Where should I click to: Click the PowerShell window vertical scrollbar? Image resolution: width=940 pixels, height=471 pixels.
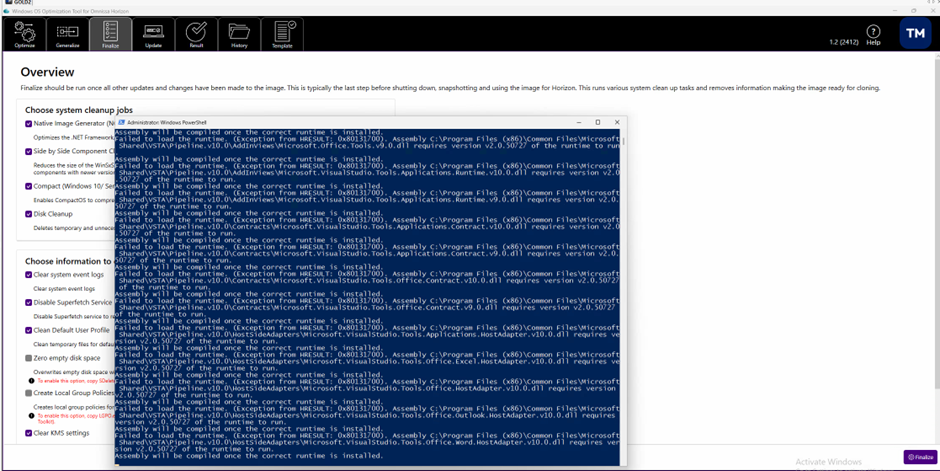[622, 290]
